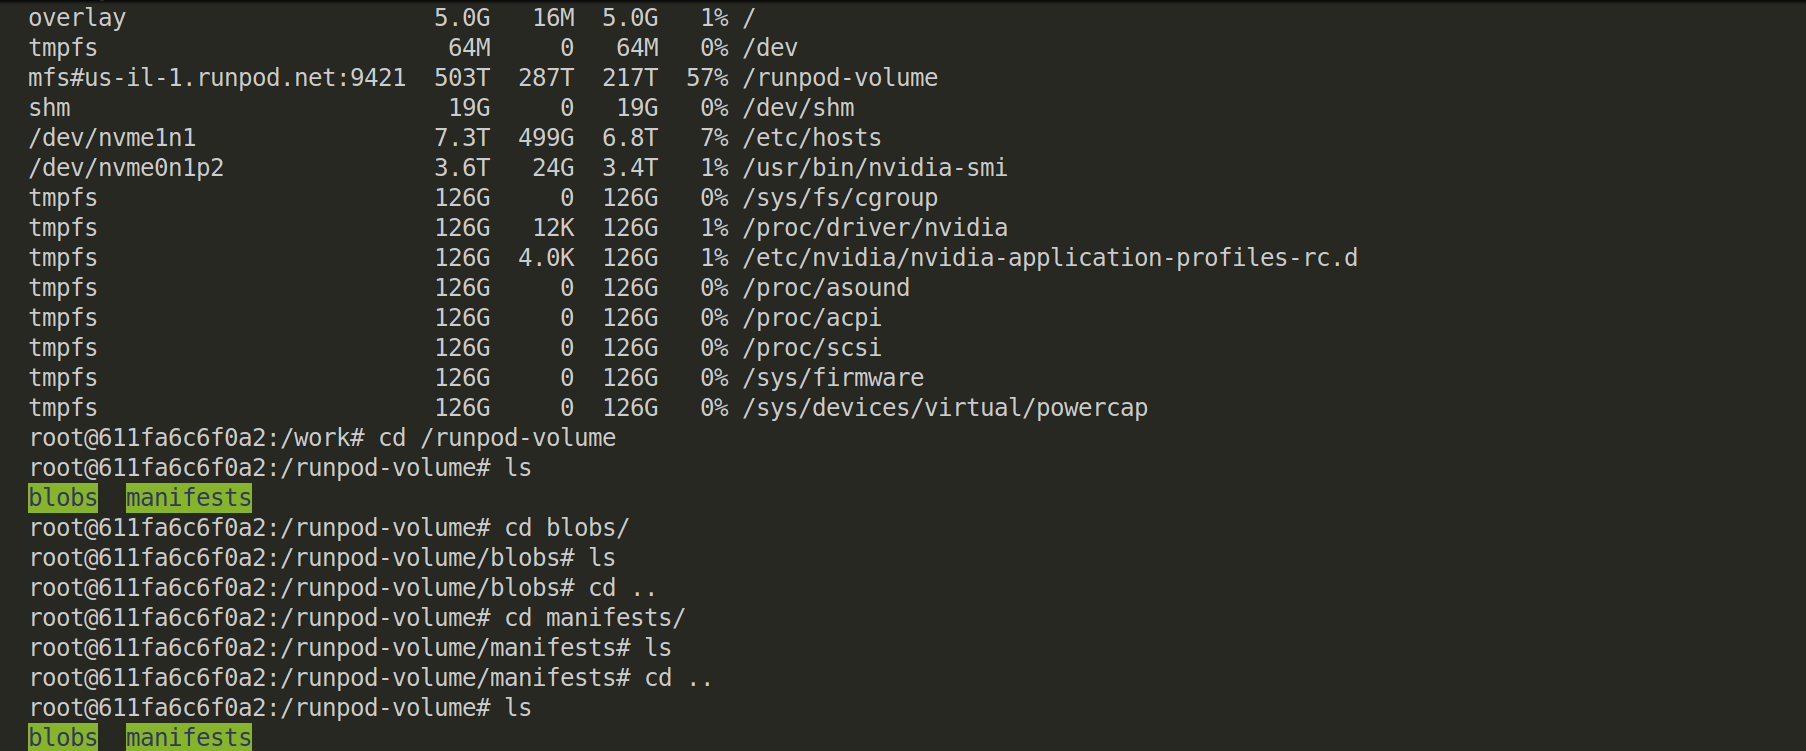
Task: Click the 57% usage value
Action: 707,78
